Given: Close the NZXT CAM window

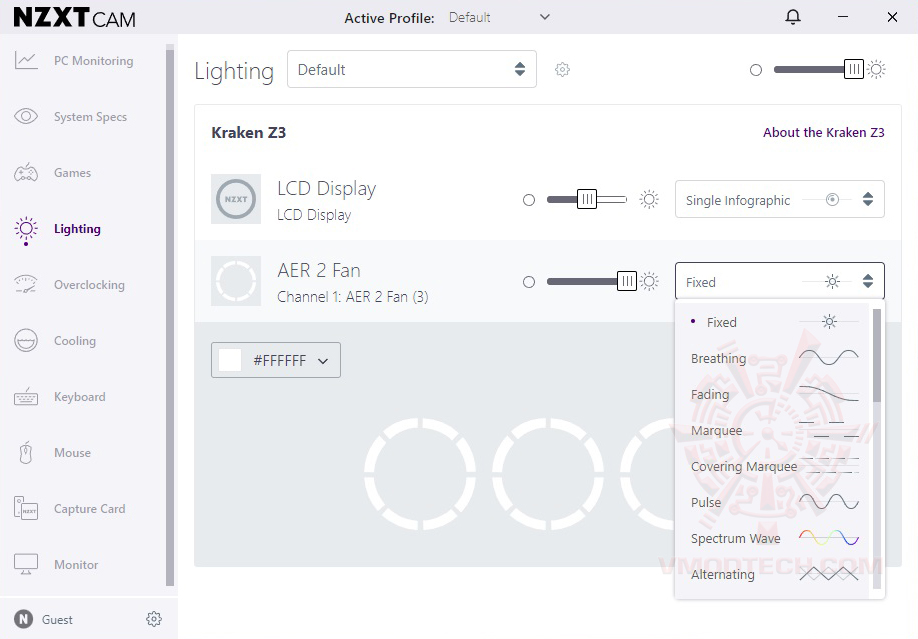Looking at the screenshot, I should coord(892,18).
